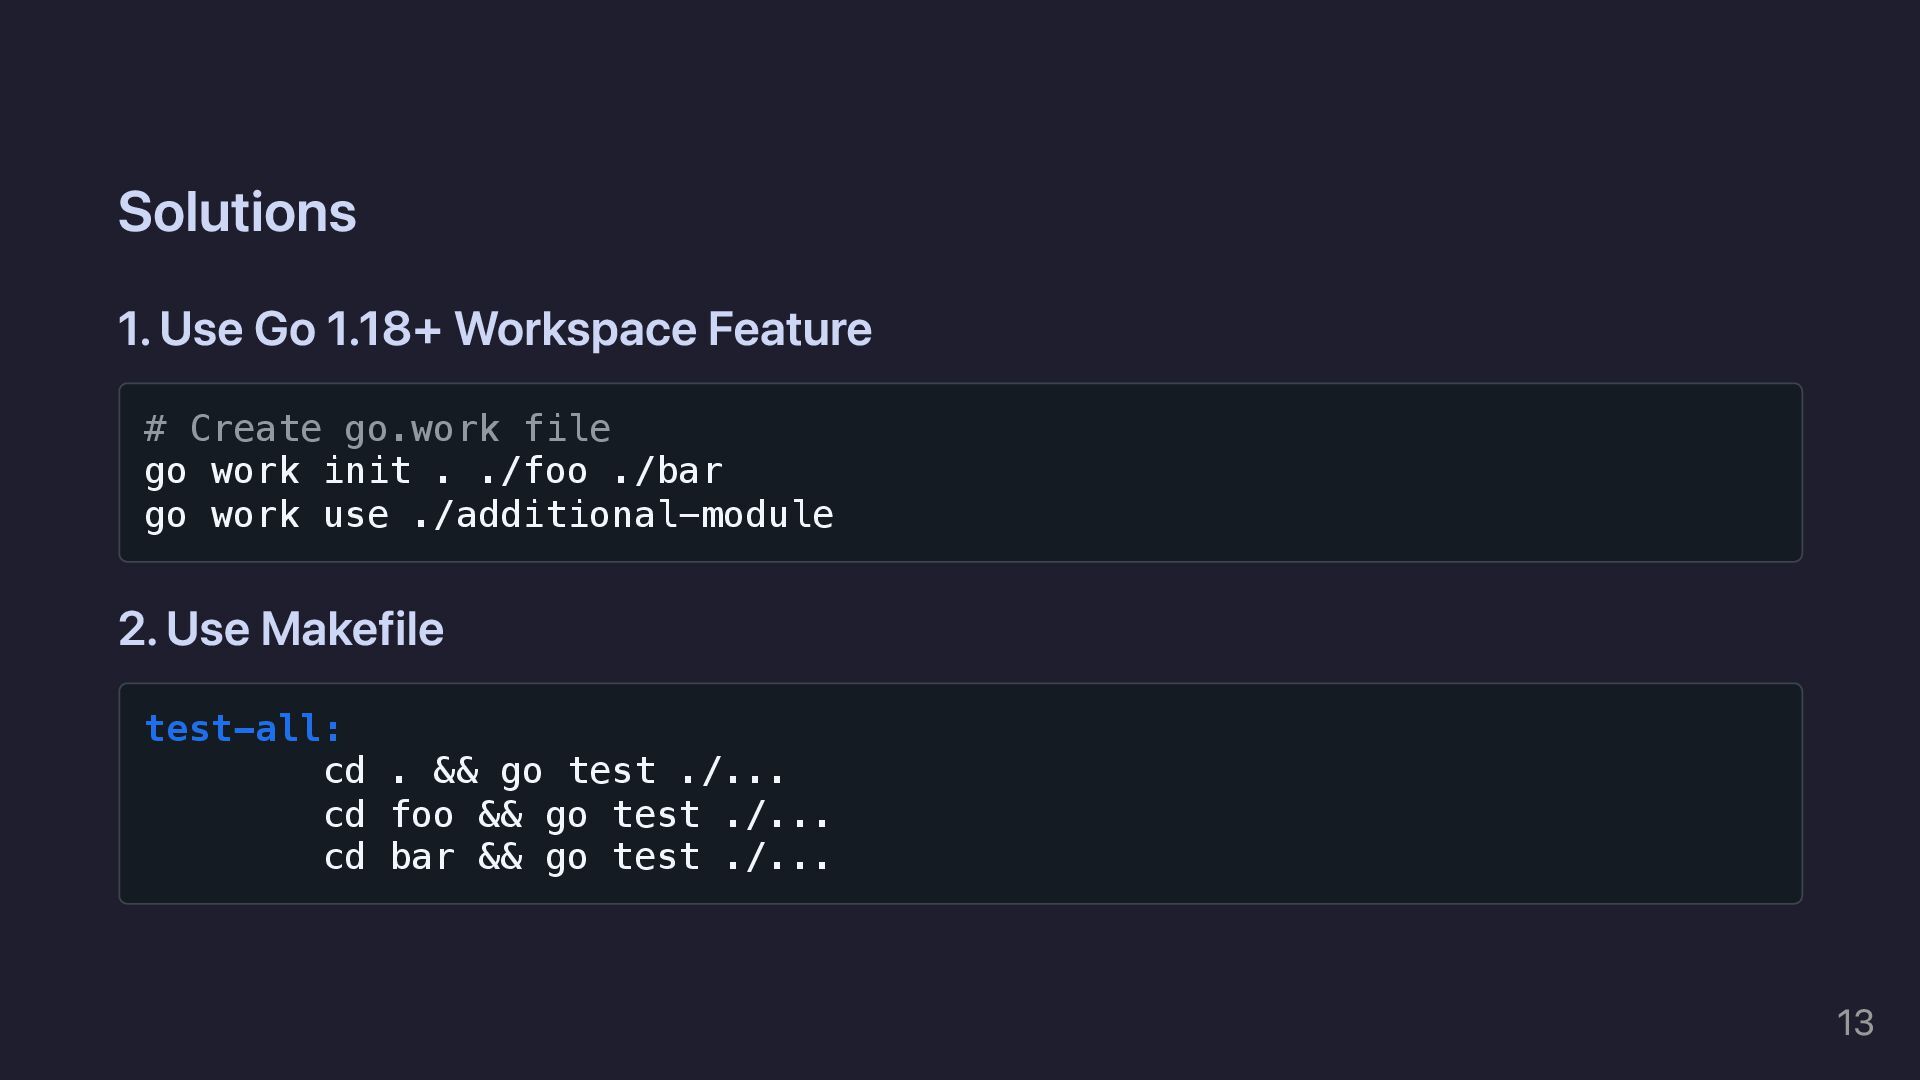
Task: Click inside the first code block
Action: (x=1300, y=472)
